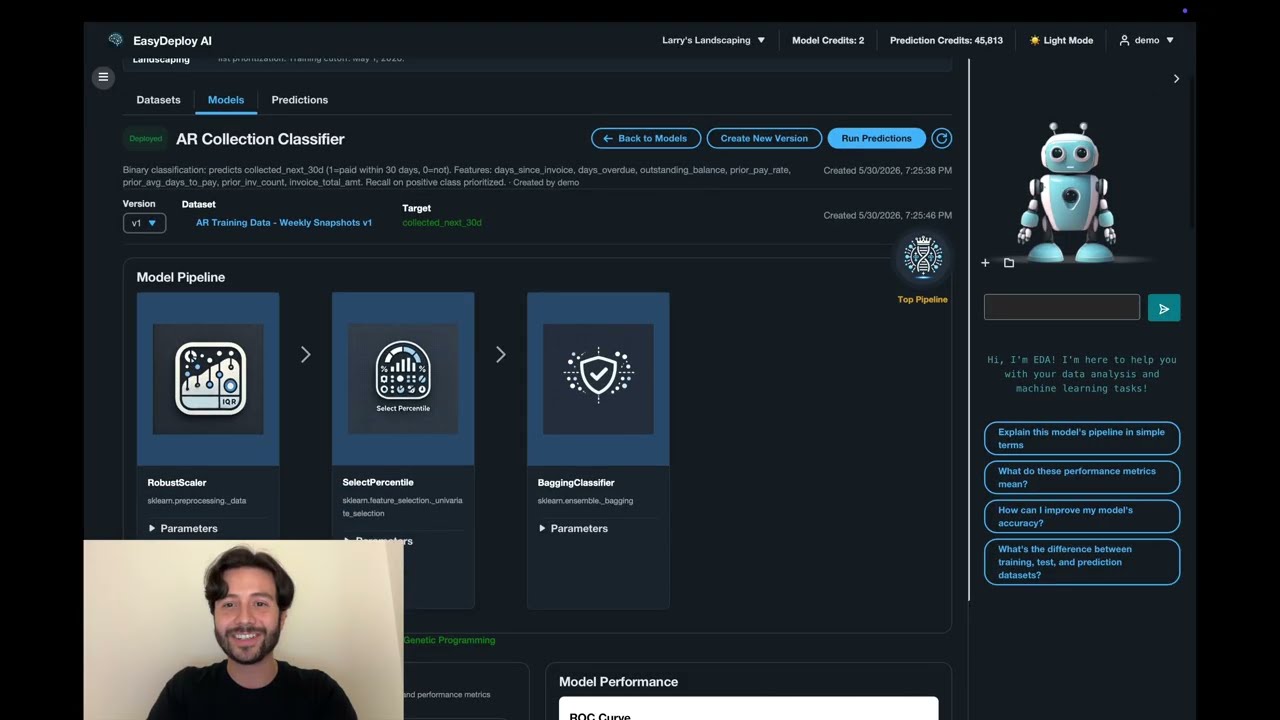Click the Created 5/30/2026, 7:25:46 PM timestamp
This screenshot has height=720, width=1280.
[x=888, y=215]
